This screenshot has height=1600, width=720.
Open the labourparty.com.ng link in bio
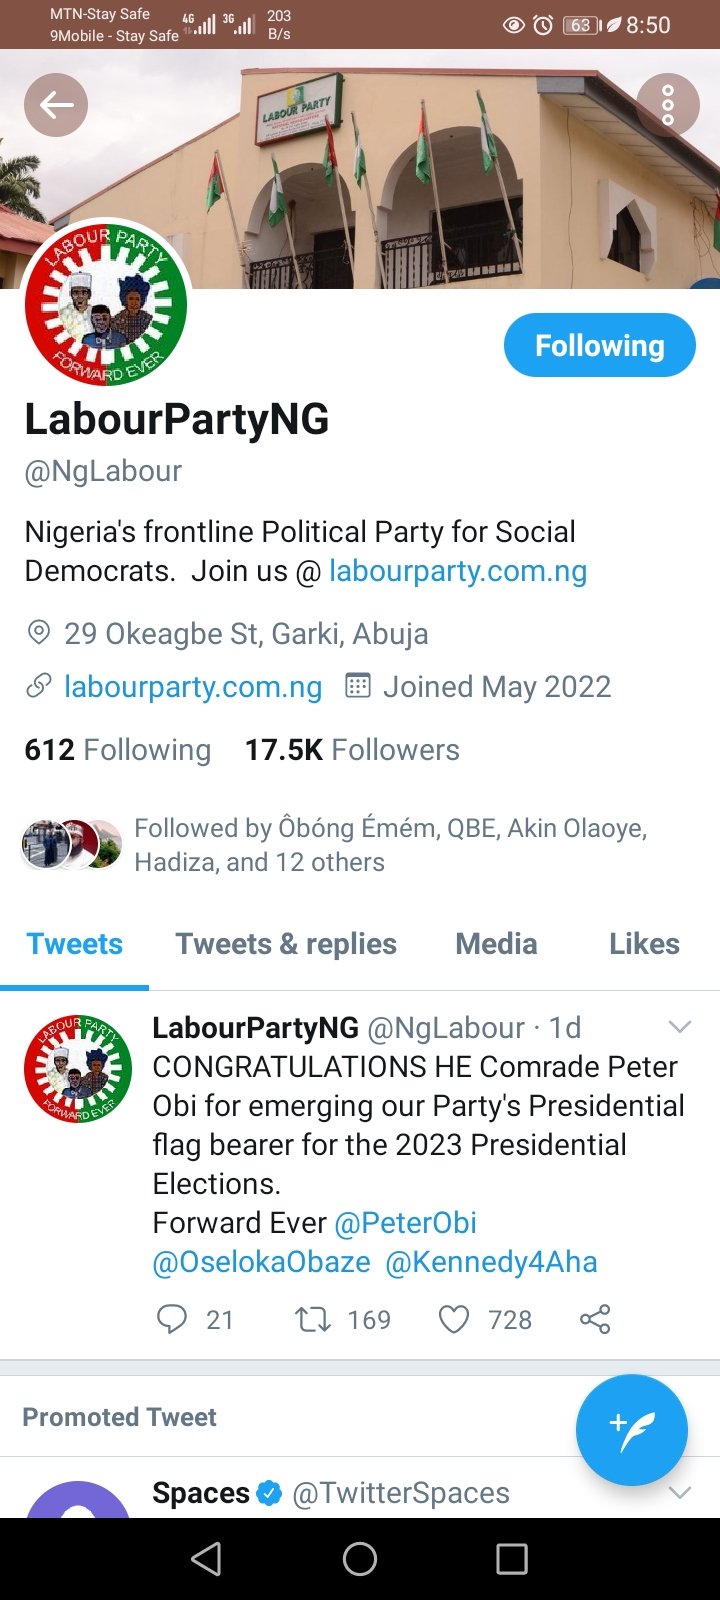tap(458, 571)
